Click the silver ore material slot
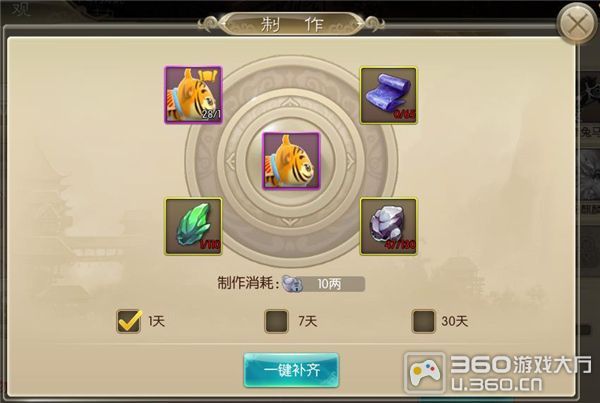This screenshot has width=600, height=403. tap(388, 226)
